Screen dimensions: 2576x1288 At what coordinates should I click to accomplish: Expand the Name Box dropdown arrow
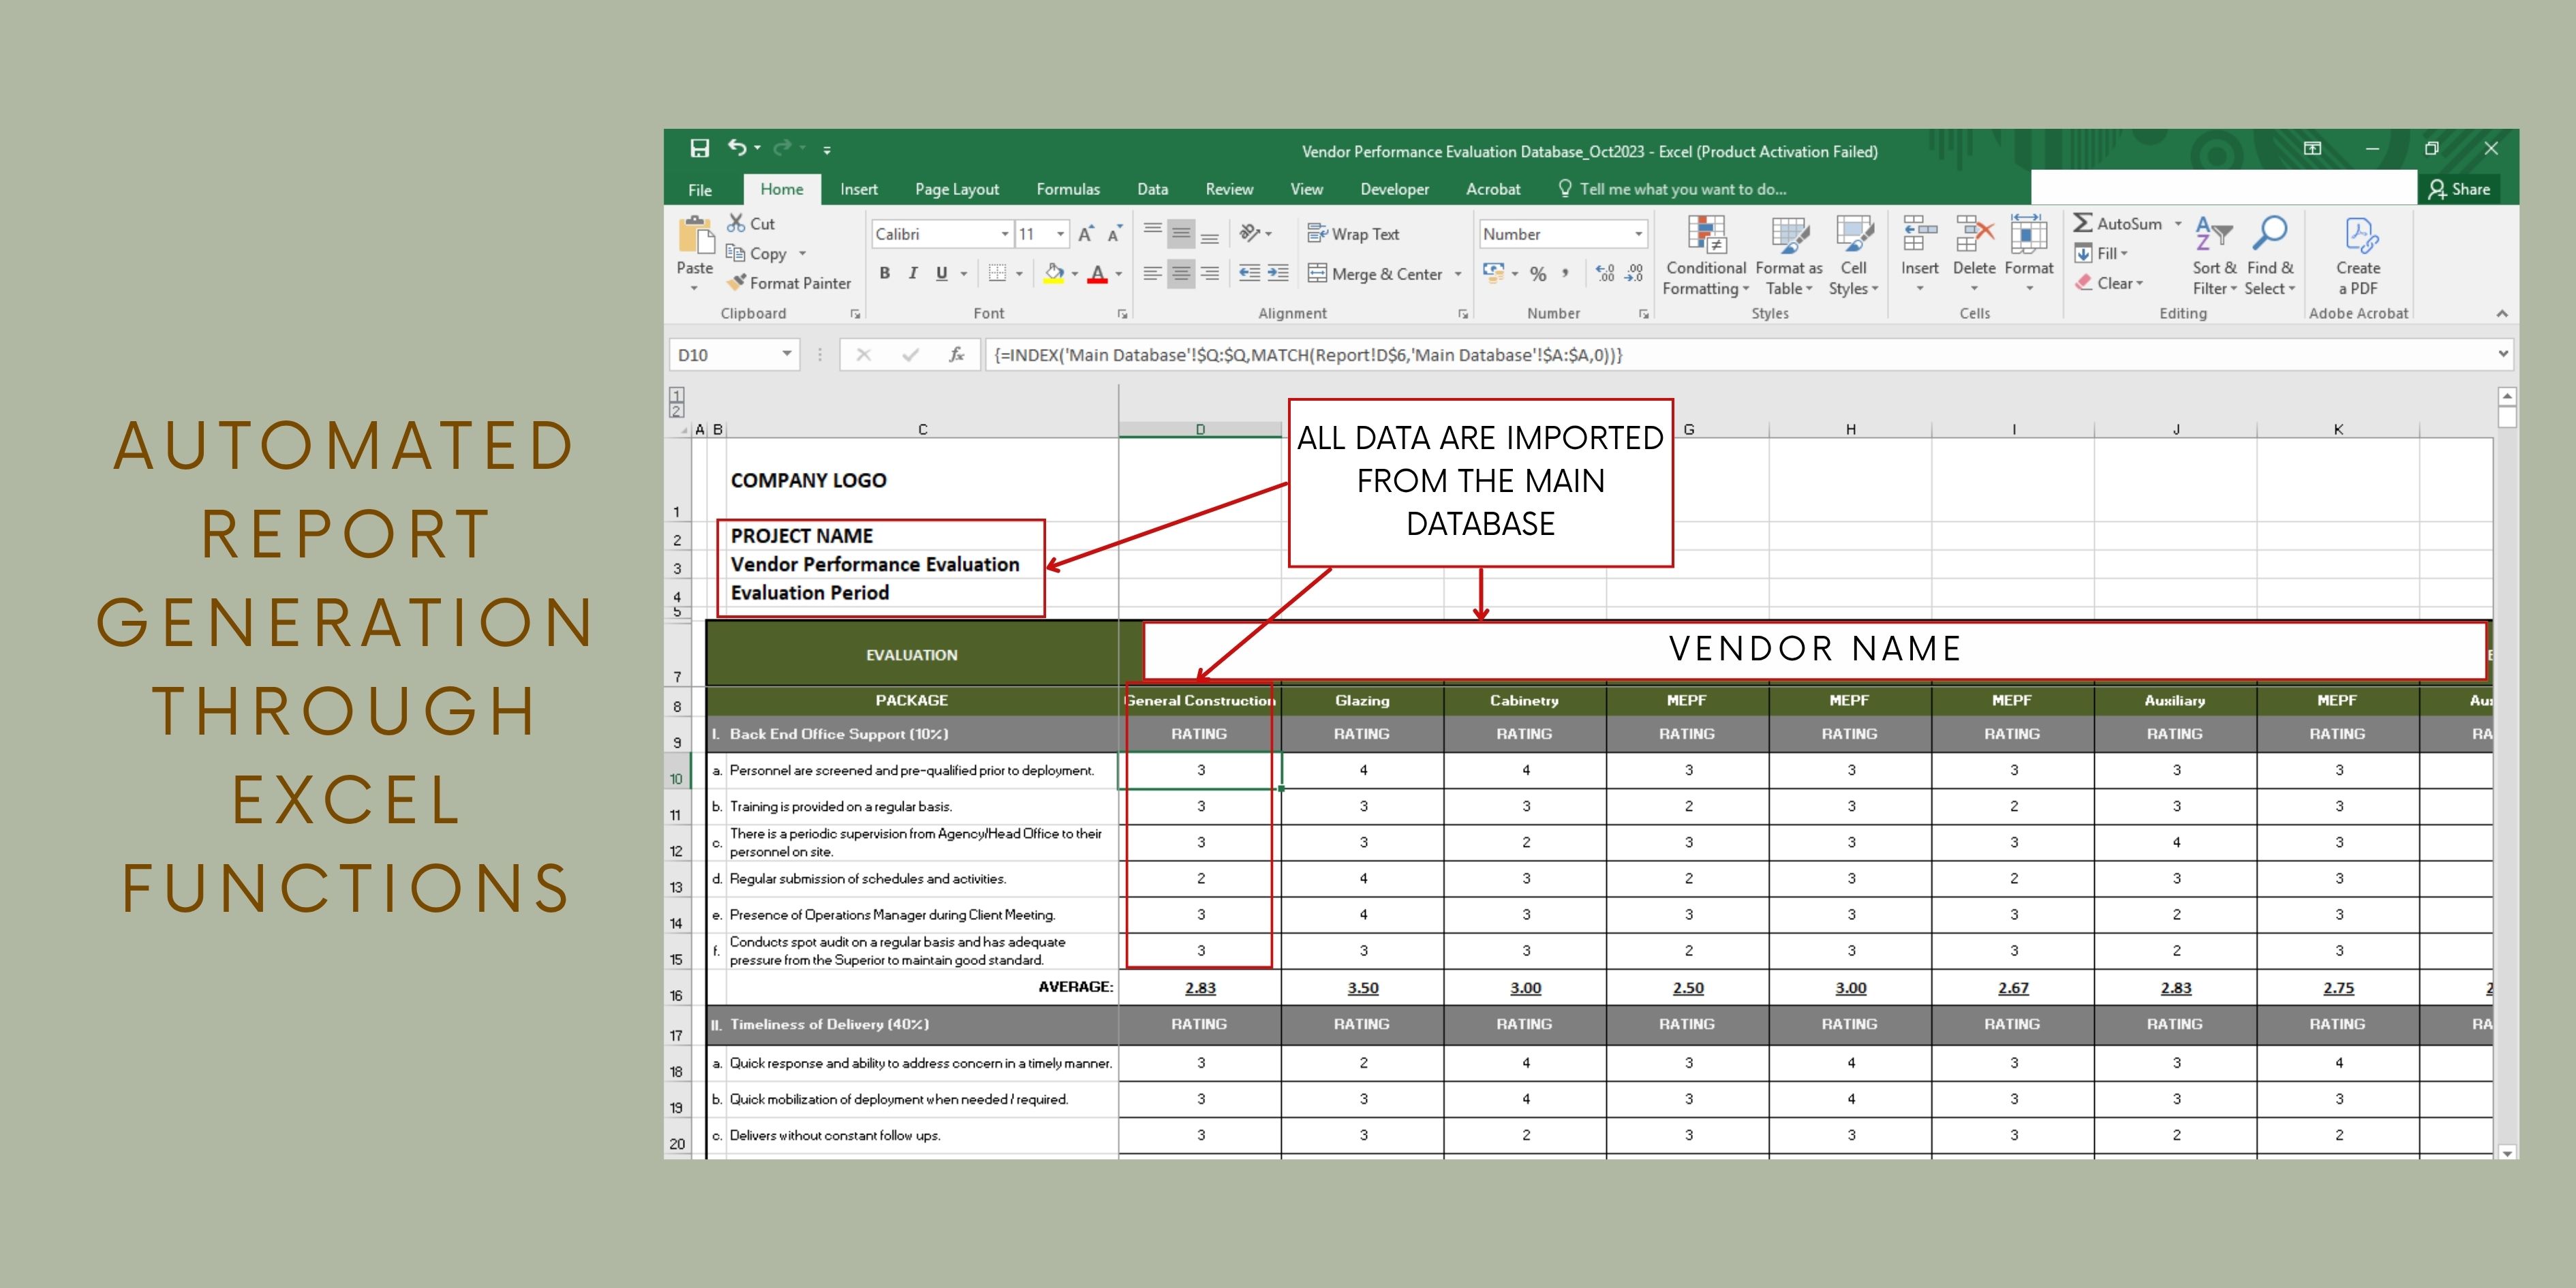pos(787,354)
